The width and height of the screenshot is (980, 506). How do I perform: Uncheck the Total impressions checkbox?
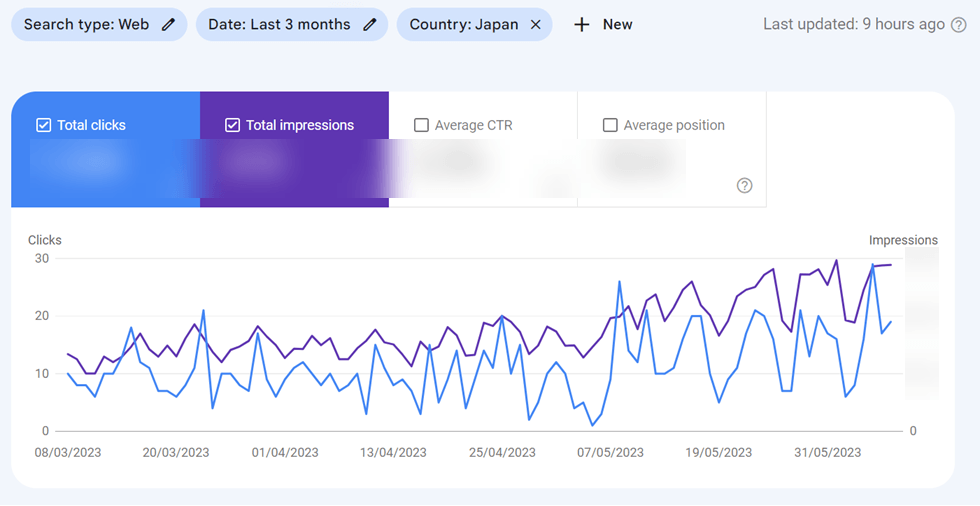232,125
